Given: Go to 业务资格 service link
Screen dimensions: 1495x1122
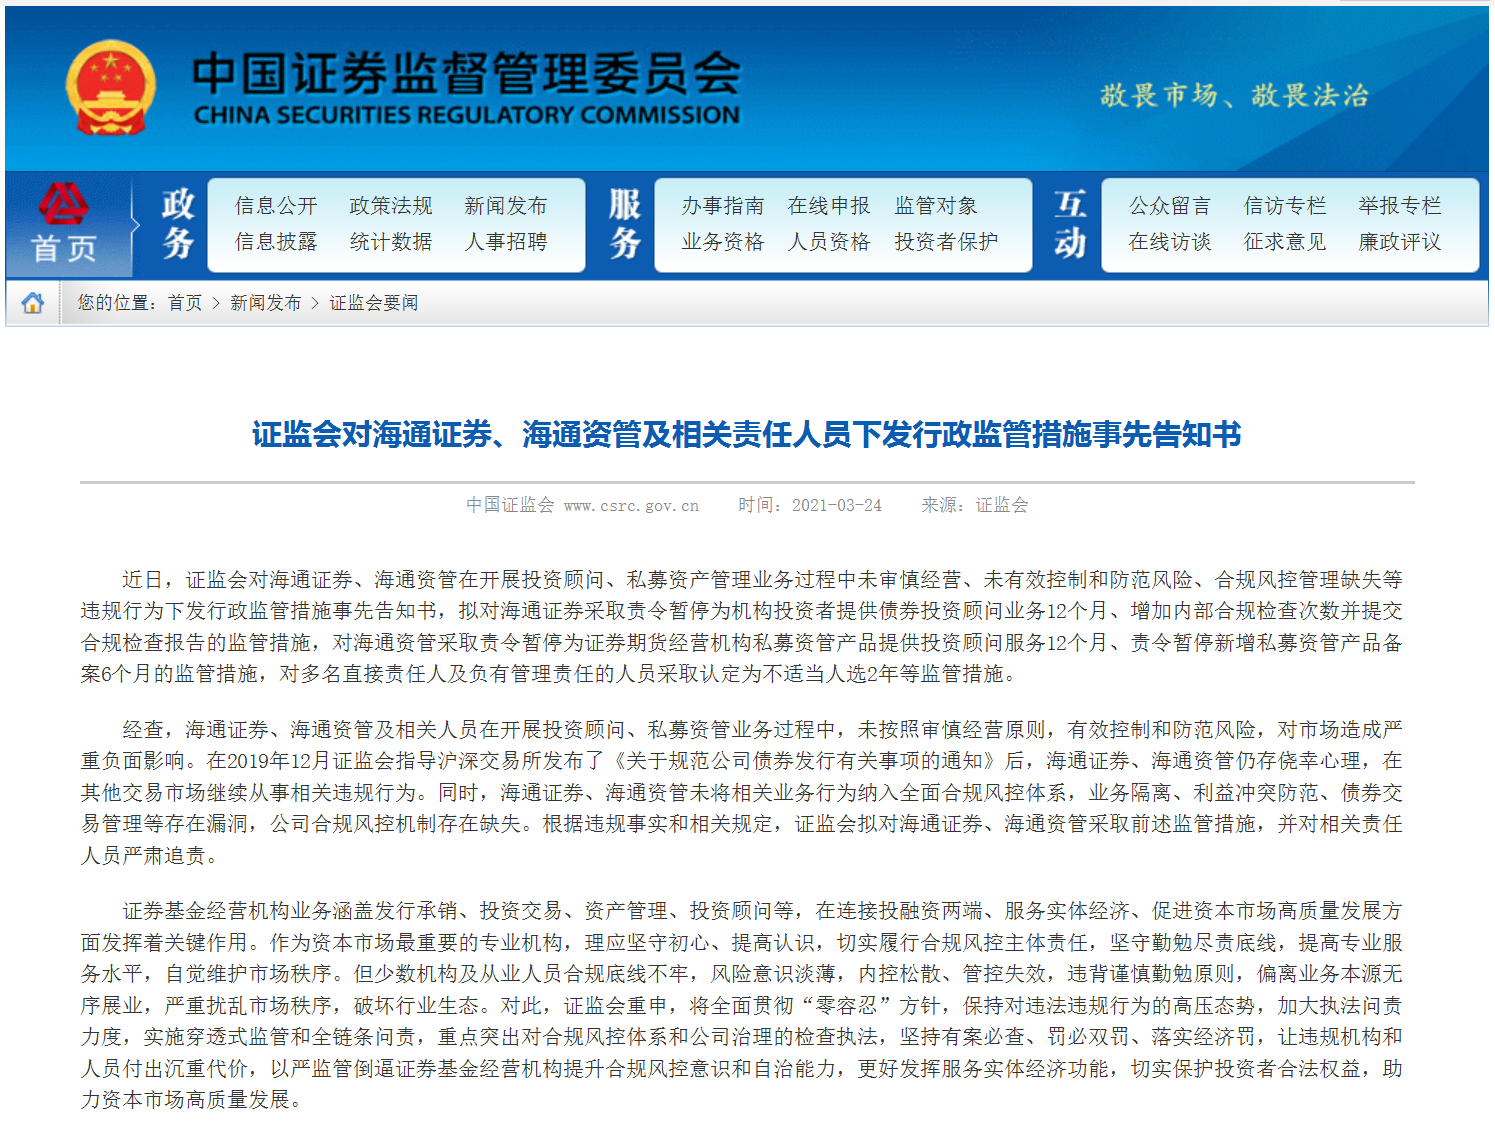Looking at the screenshot, I should [x=723, y=242].
